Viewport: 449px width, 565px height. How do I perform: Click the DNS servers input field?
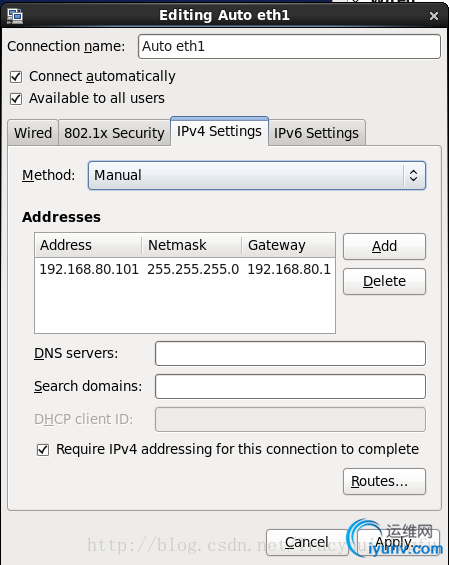point(290,353)
